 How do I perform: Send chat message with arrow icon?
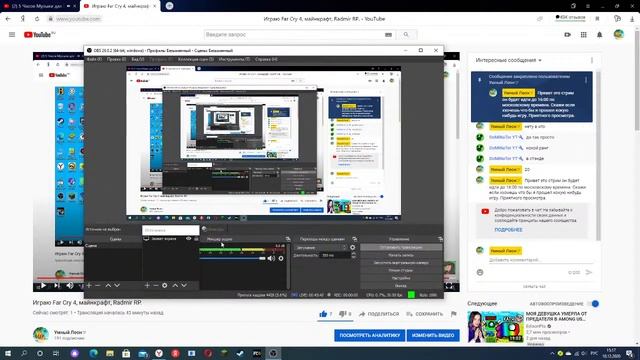coord(589,272)
